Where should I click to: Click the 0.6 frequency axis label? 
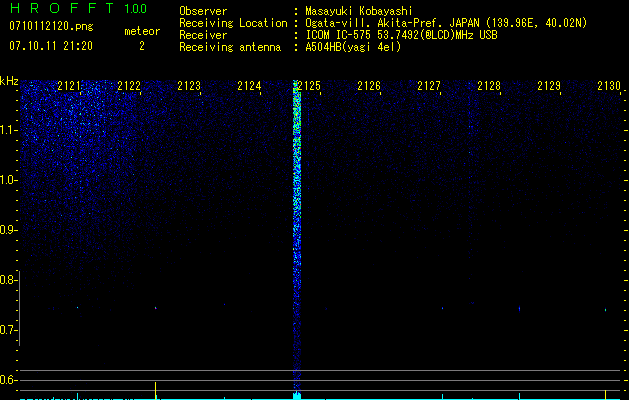point(8,380)
